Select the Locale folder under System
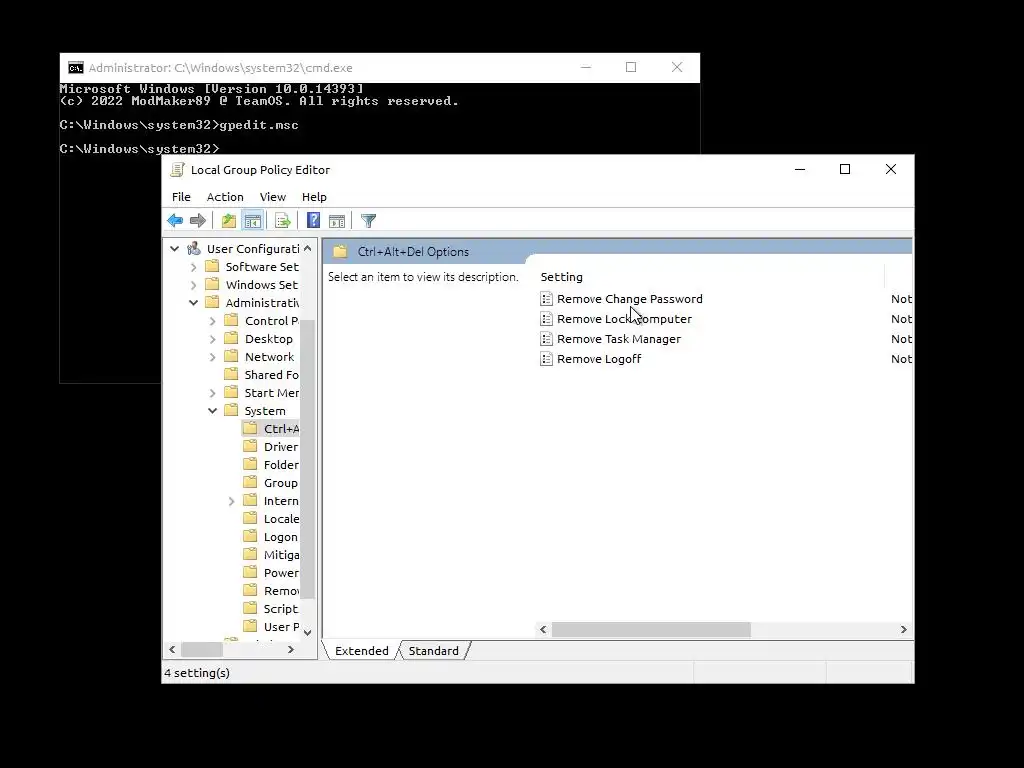Viewport: 1024px width, 768px height. pos(281,519)
